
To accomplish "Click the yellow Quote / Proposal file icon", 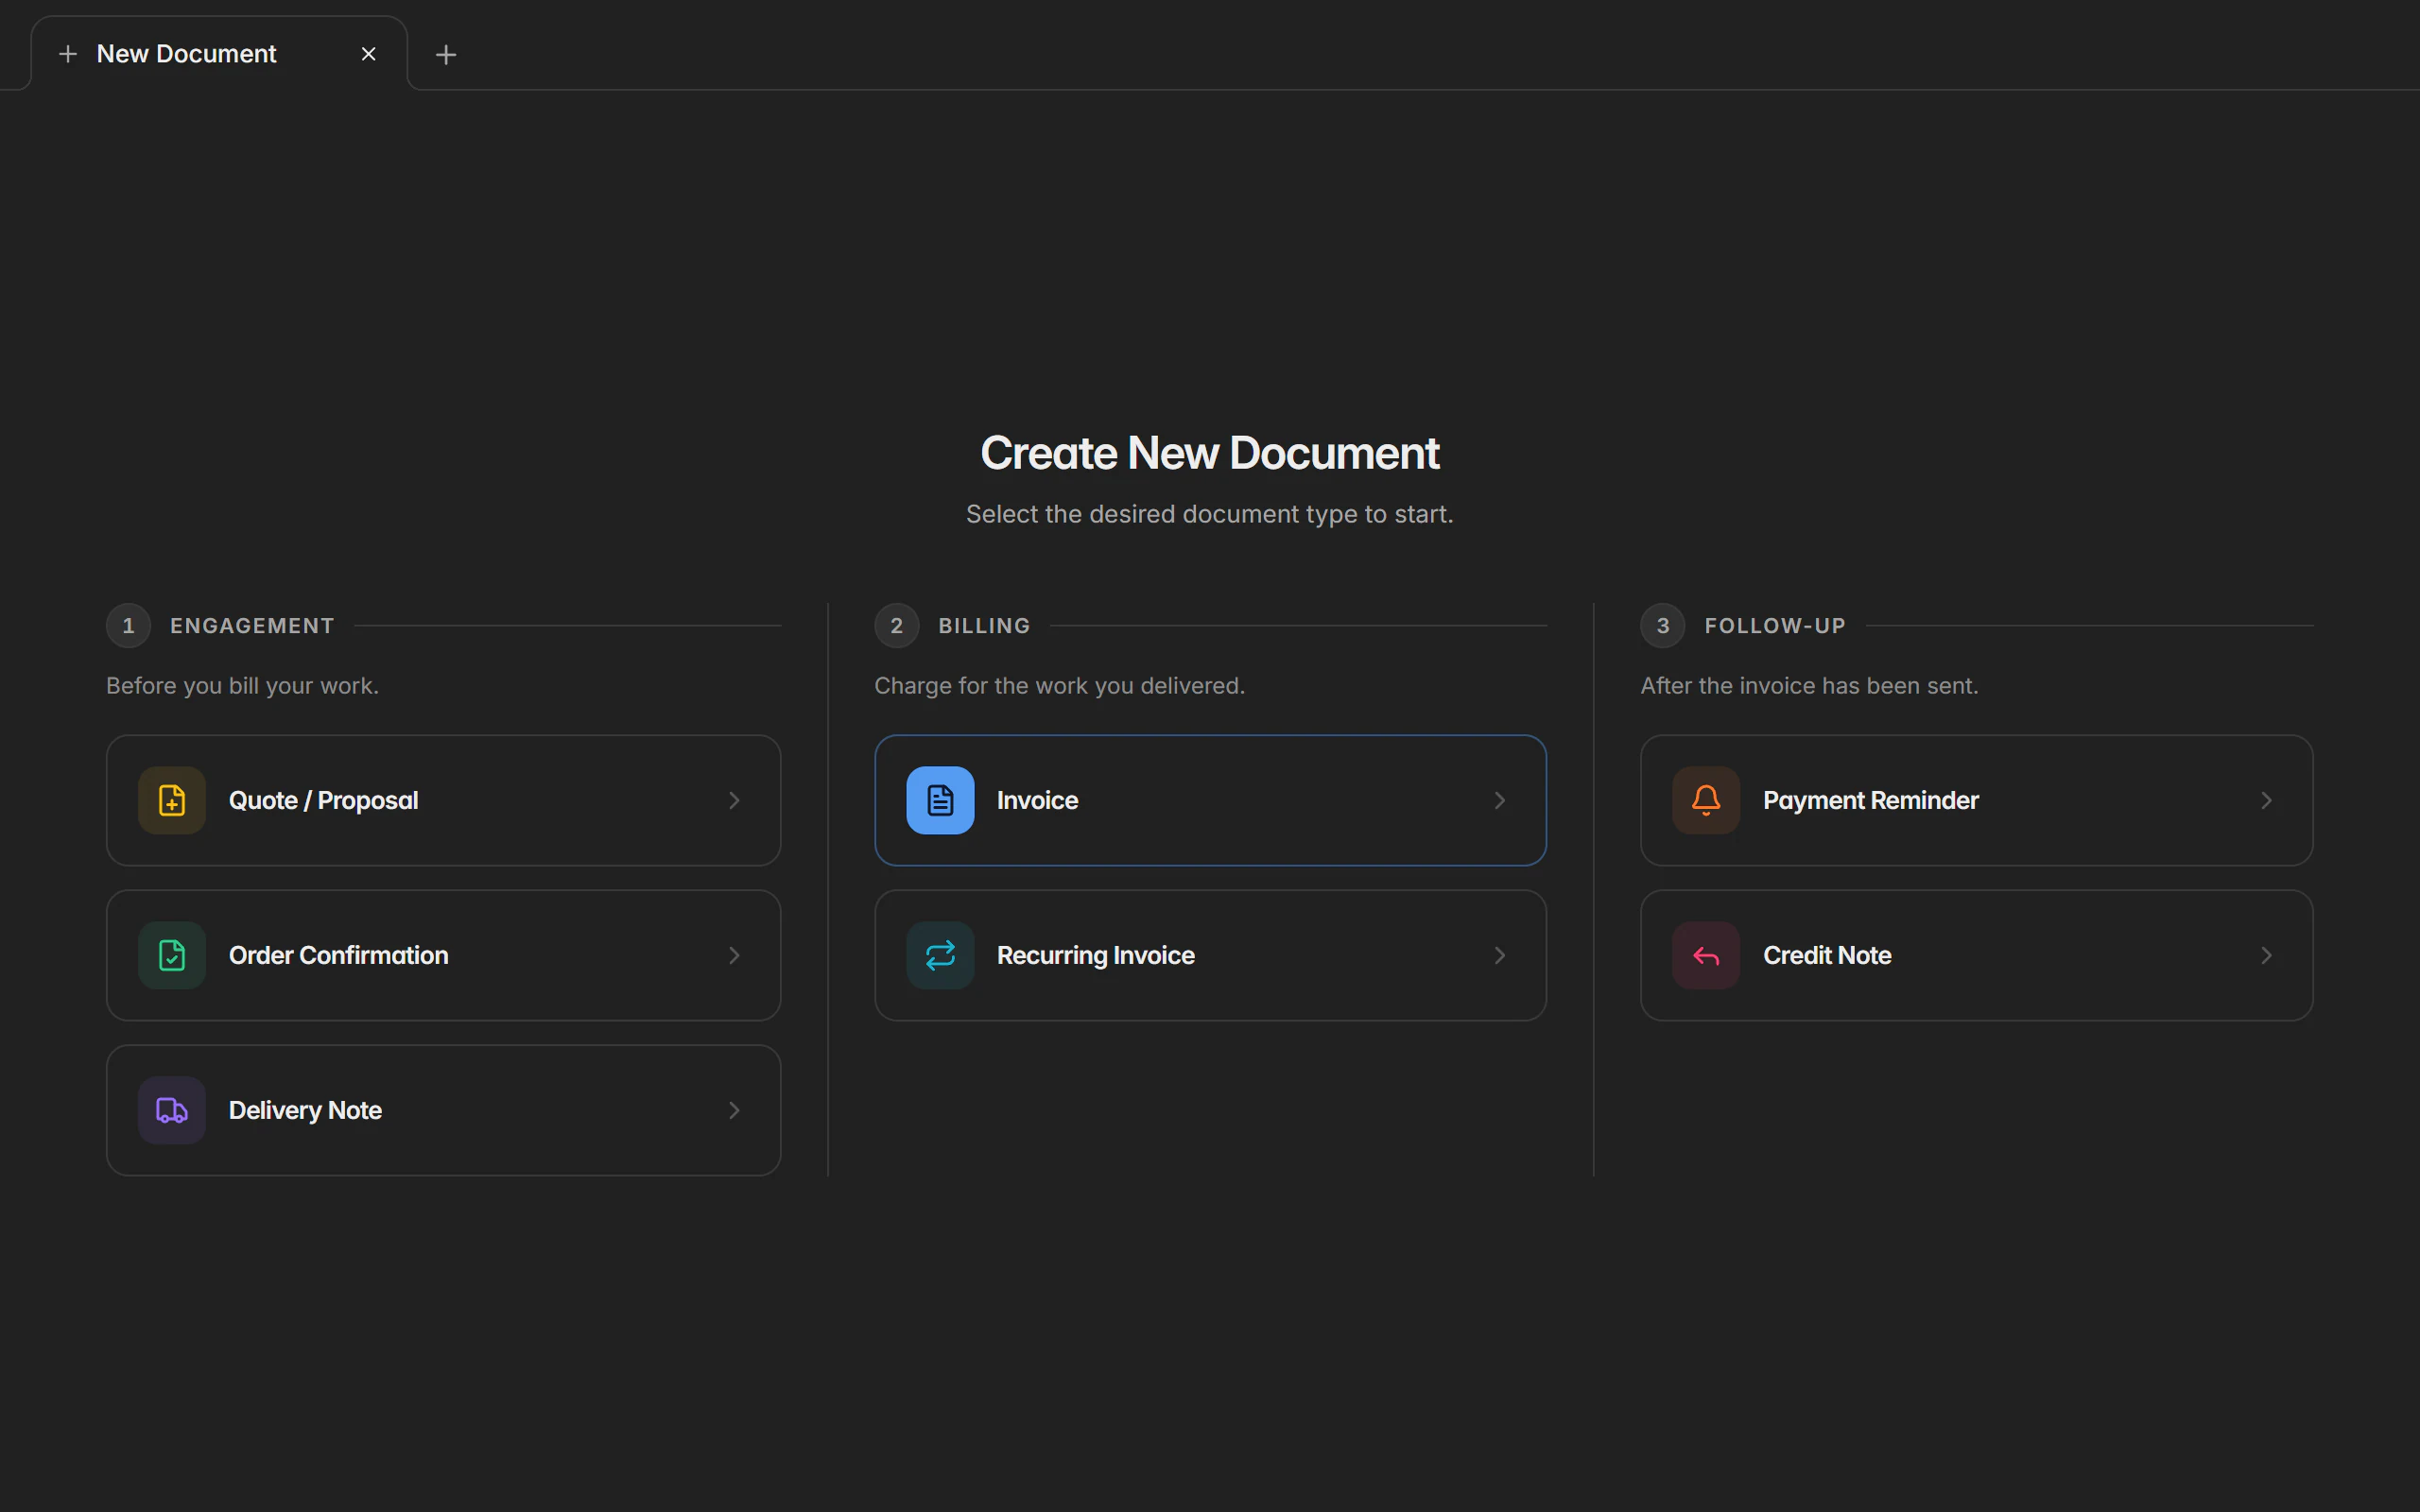I will pos(172,800).
